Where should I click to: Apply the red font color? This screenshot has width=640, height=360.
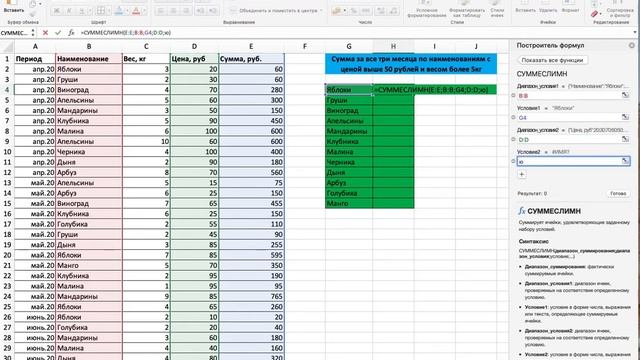pyautogui.click(x=136, y=11)
